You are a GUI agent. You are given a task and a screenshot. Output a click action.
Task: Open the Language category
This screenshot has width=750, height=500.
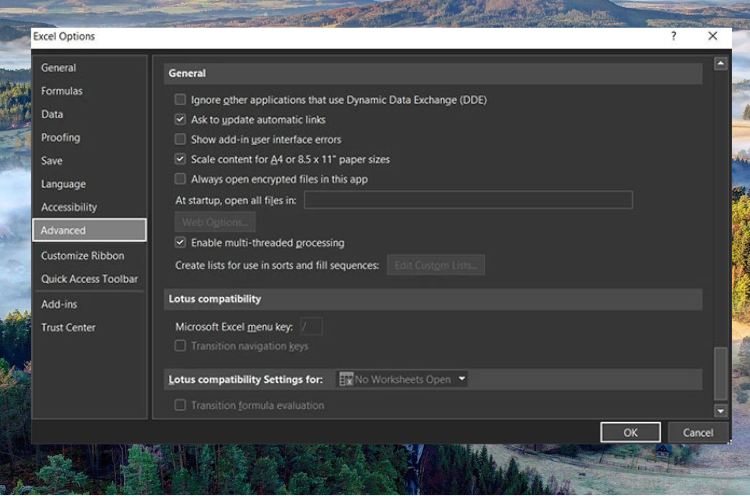tap(63, 184)
